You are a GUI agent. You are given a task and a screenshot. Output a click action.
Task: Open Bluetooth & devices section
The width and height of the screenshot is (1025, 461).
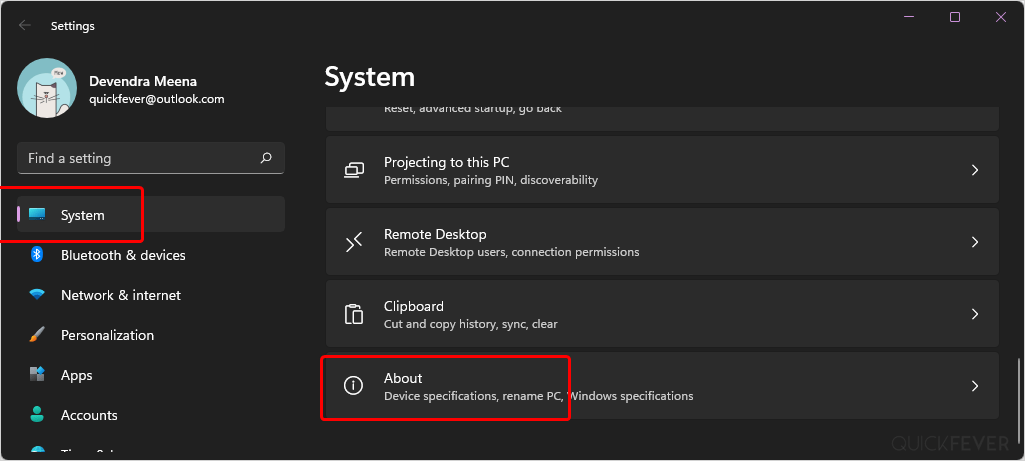151,255
